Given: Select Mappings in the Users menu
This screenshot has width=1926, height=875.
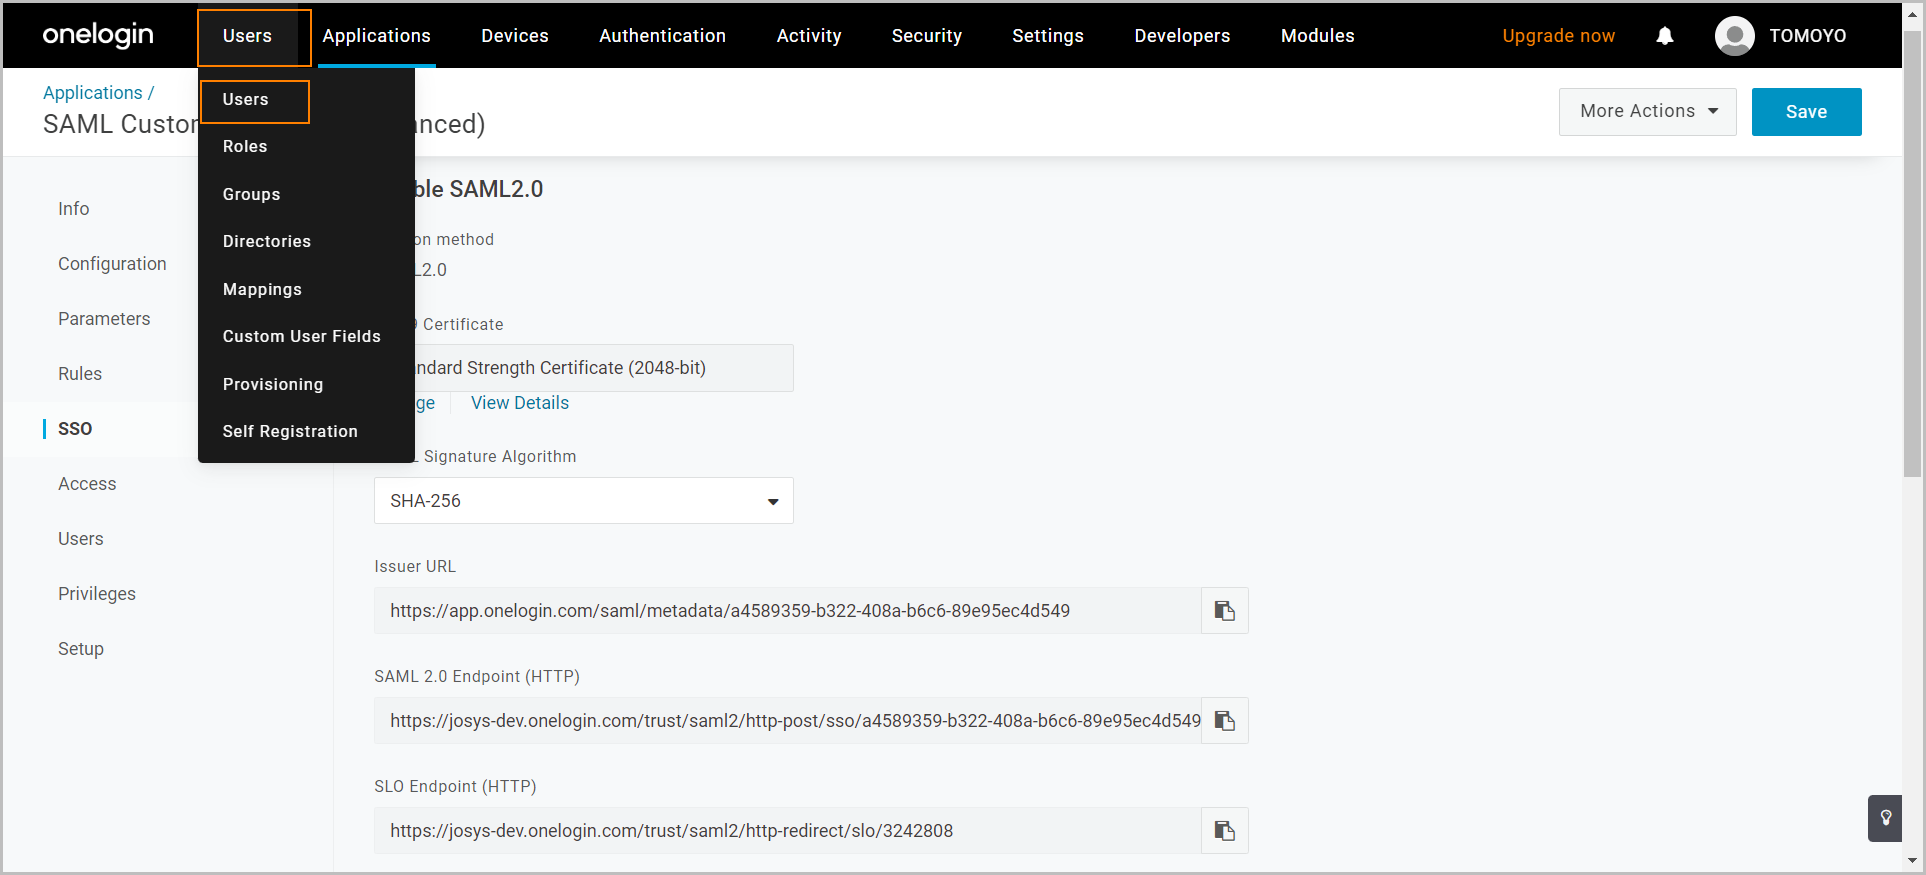Looking at the screenshot, I should (262, 290).
